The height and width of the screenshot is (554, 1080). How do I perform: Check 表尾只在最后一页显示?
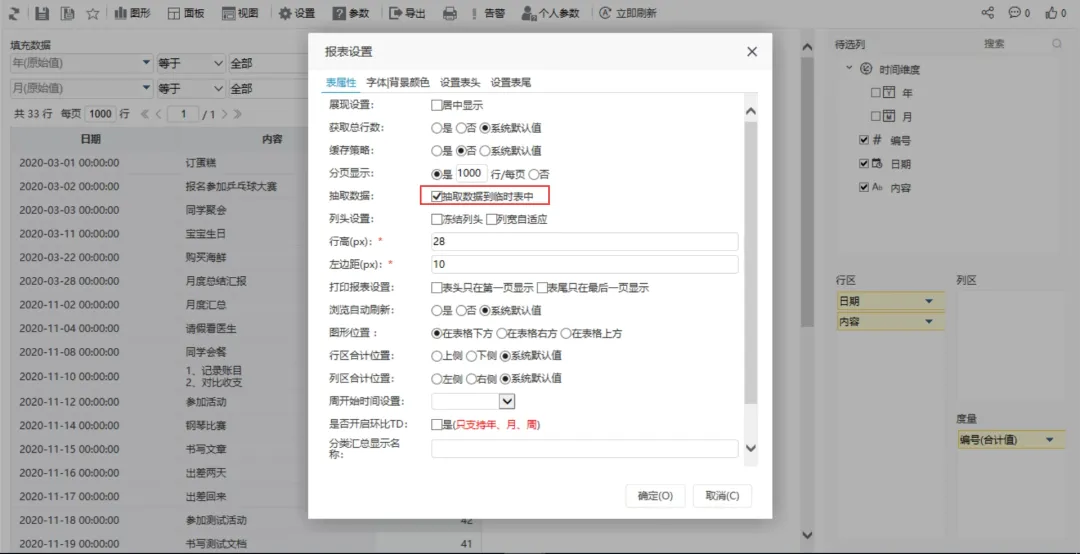click(x=542, y=287)
